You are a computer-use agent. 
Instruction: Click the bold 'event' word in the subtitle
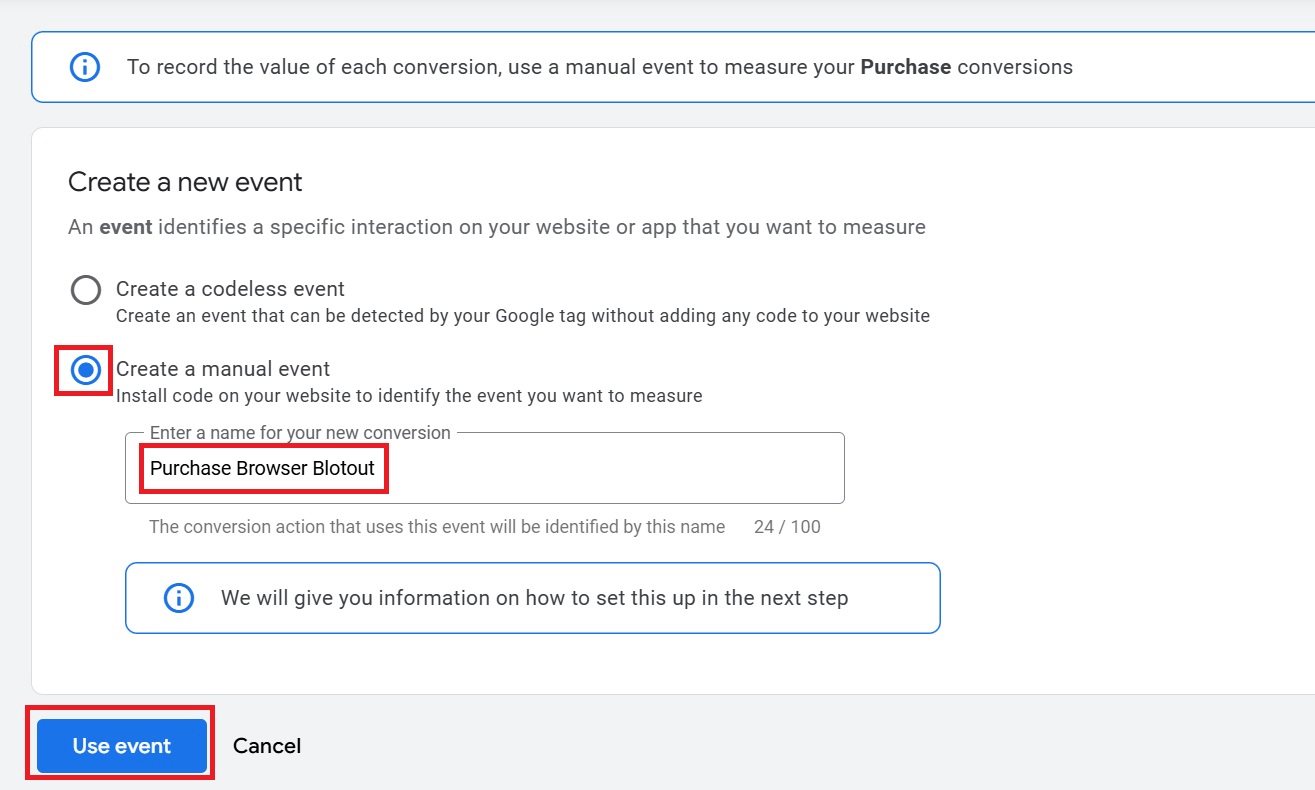(x=126, y=227)
